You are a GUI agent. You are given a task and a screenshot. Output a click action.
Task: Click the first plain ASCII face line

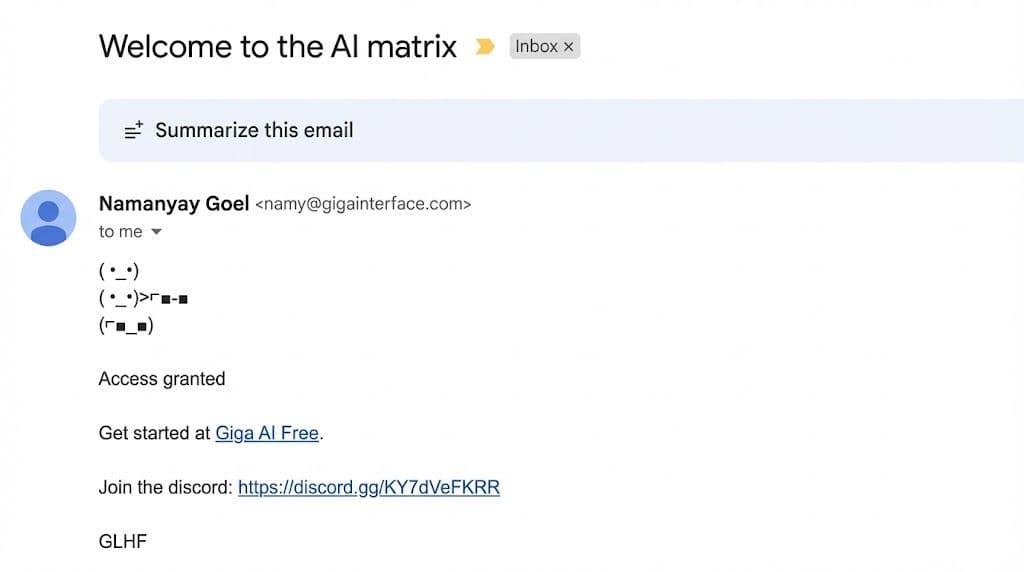(119, 271)
